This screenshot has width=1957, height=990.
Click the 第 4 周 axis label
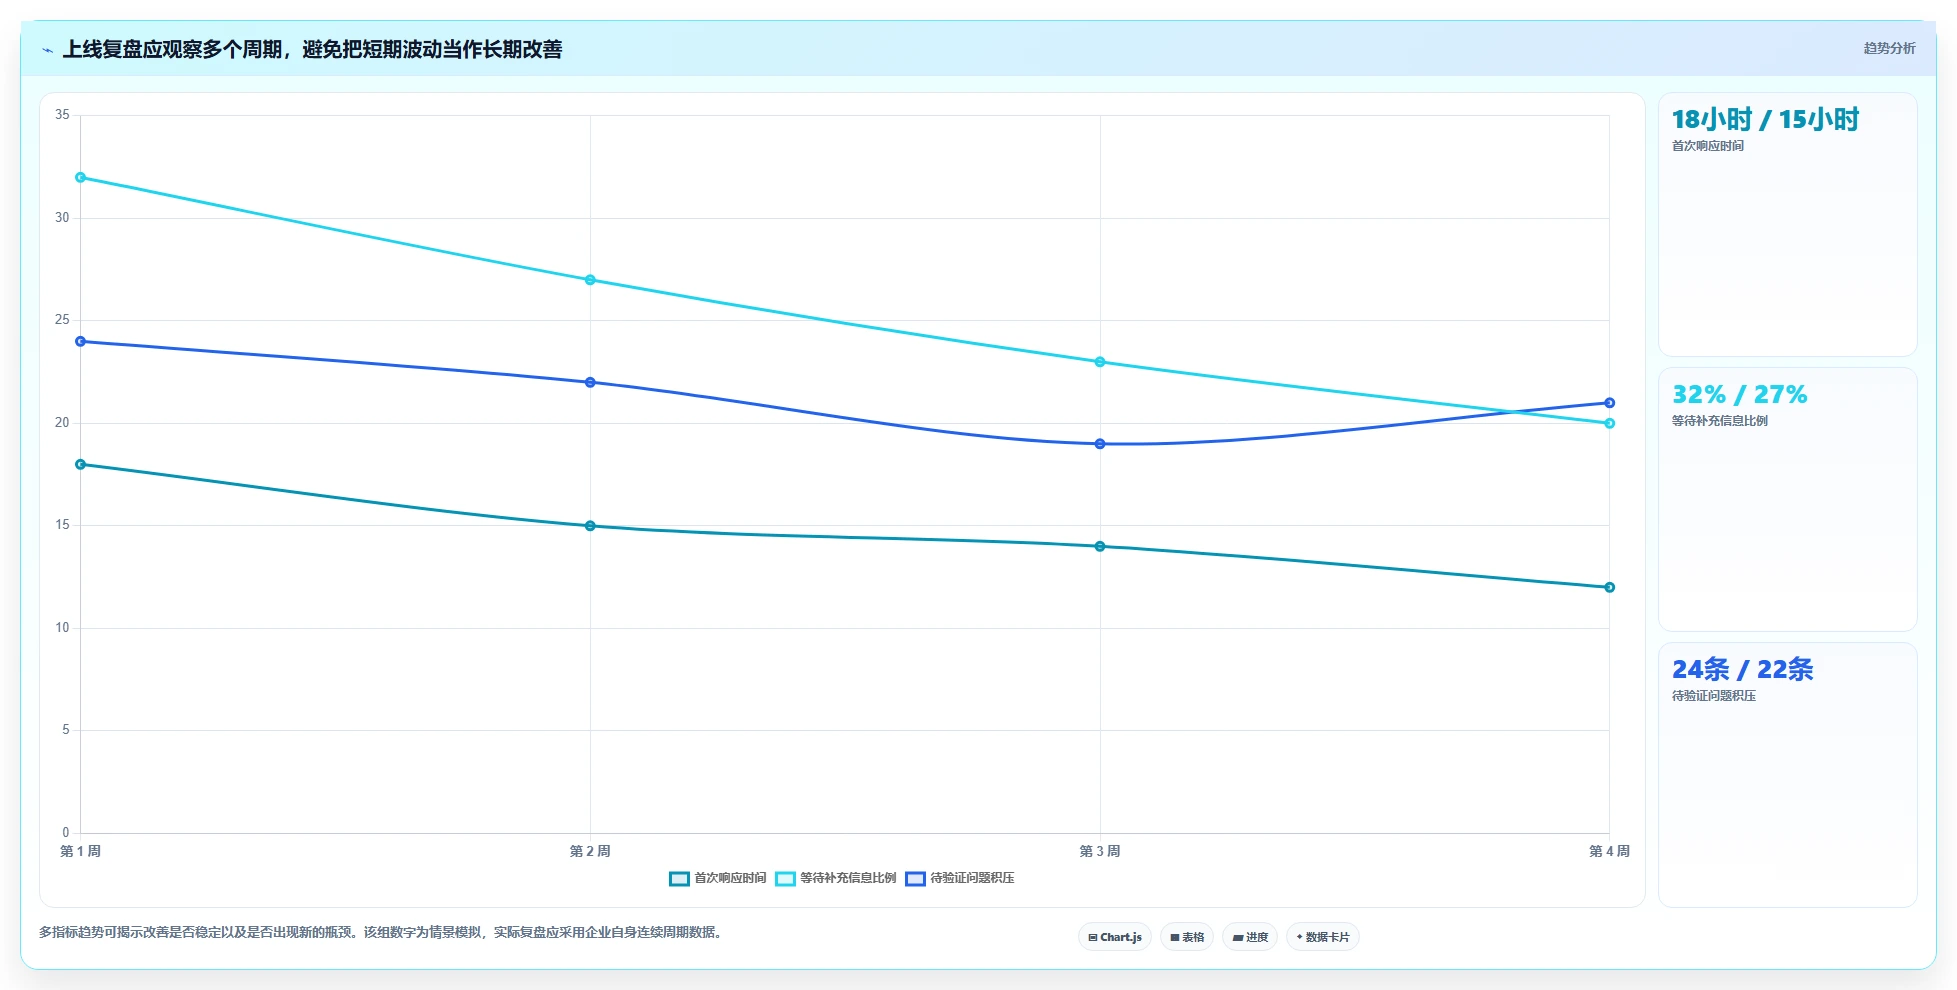point(1610,852)
